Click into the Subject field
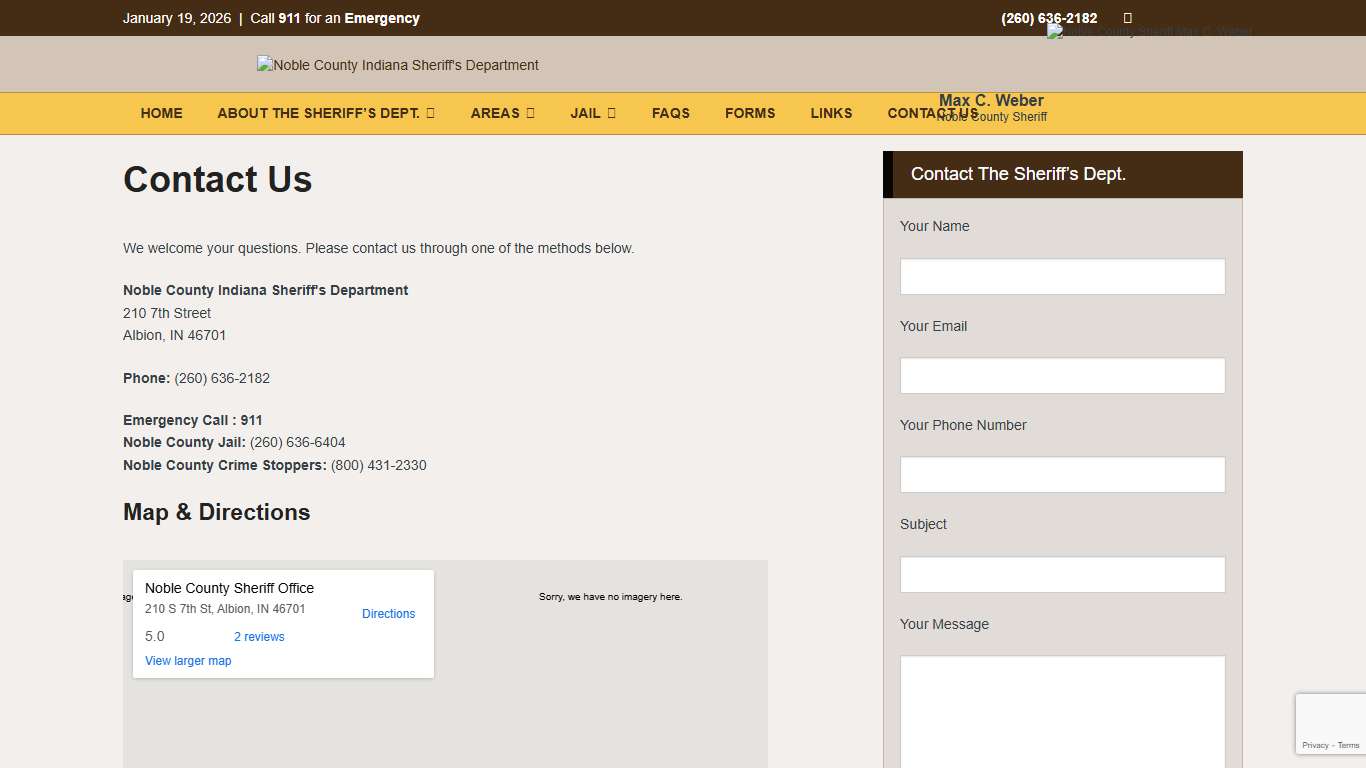 click(x=1062, y=575)
